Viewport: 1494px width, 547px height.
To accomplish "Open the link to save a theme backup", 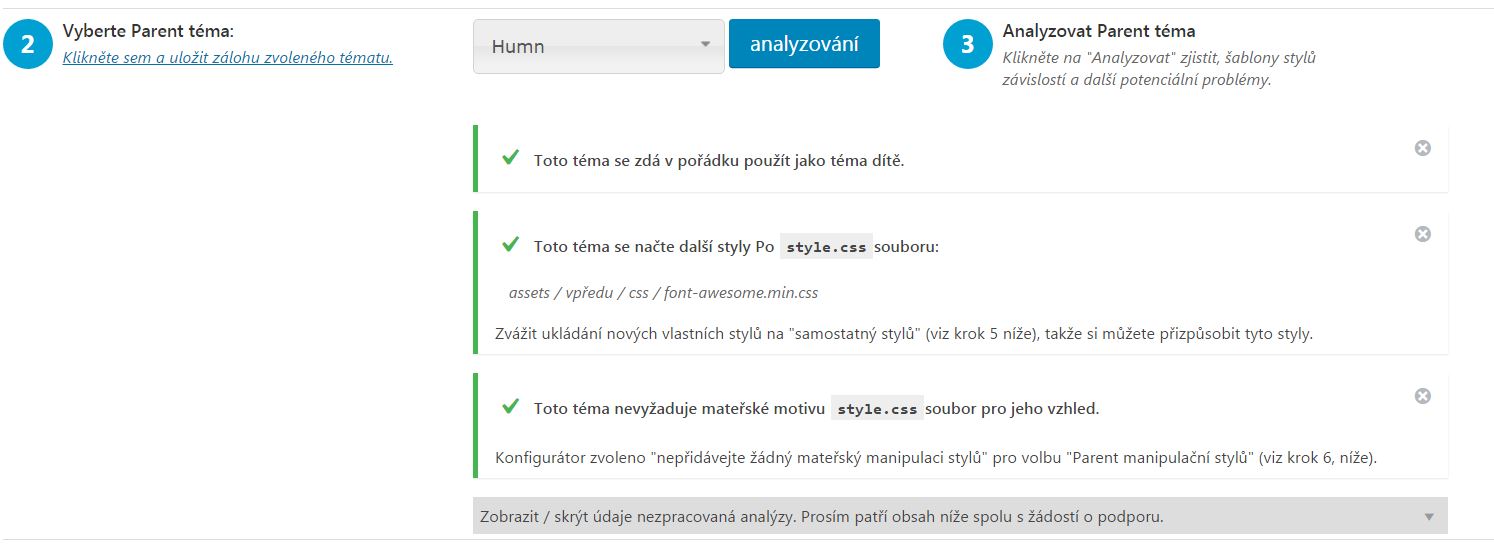I will coord(228,57).
